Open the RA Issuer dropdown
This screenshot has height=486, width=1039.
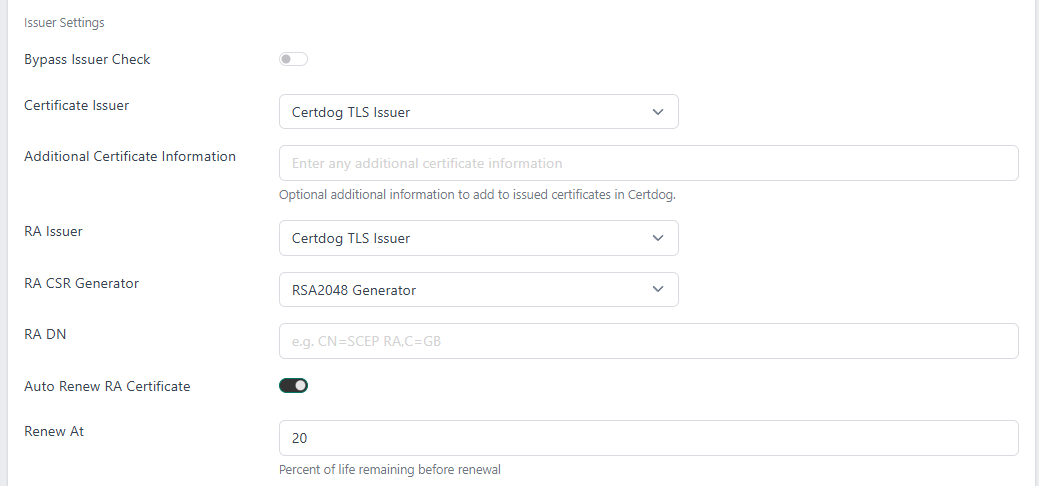point(478,238)
